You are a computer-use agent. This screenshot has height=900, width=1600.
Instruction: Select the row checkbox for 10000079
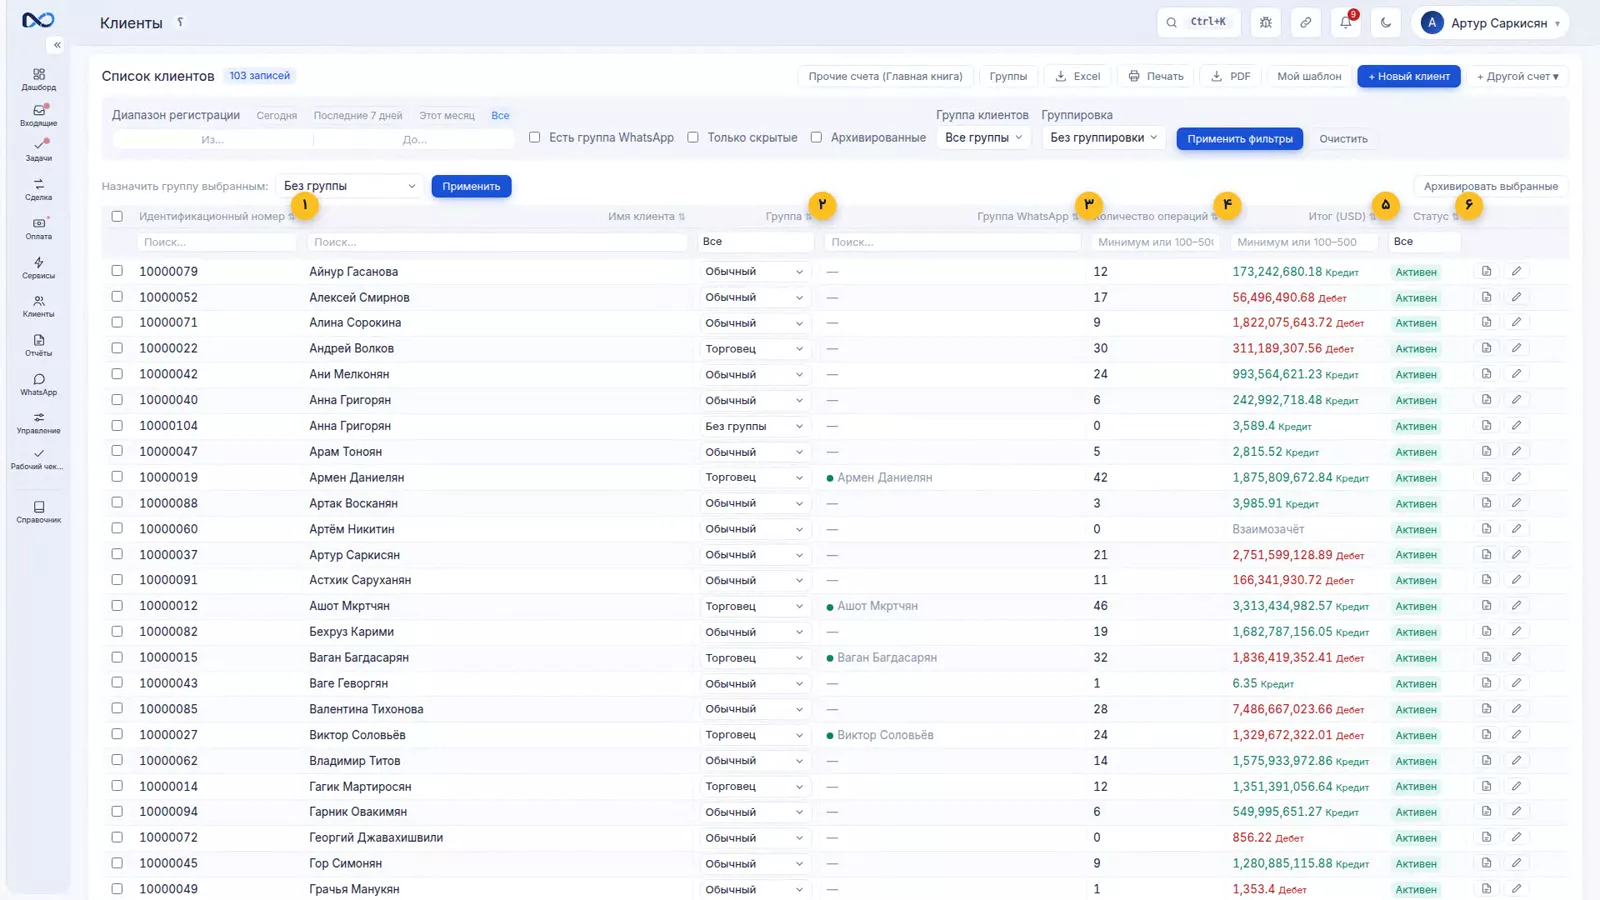(117, 271)
